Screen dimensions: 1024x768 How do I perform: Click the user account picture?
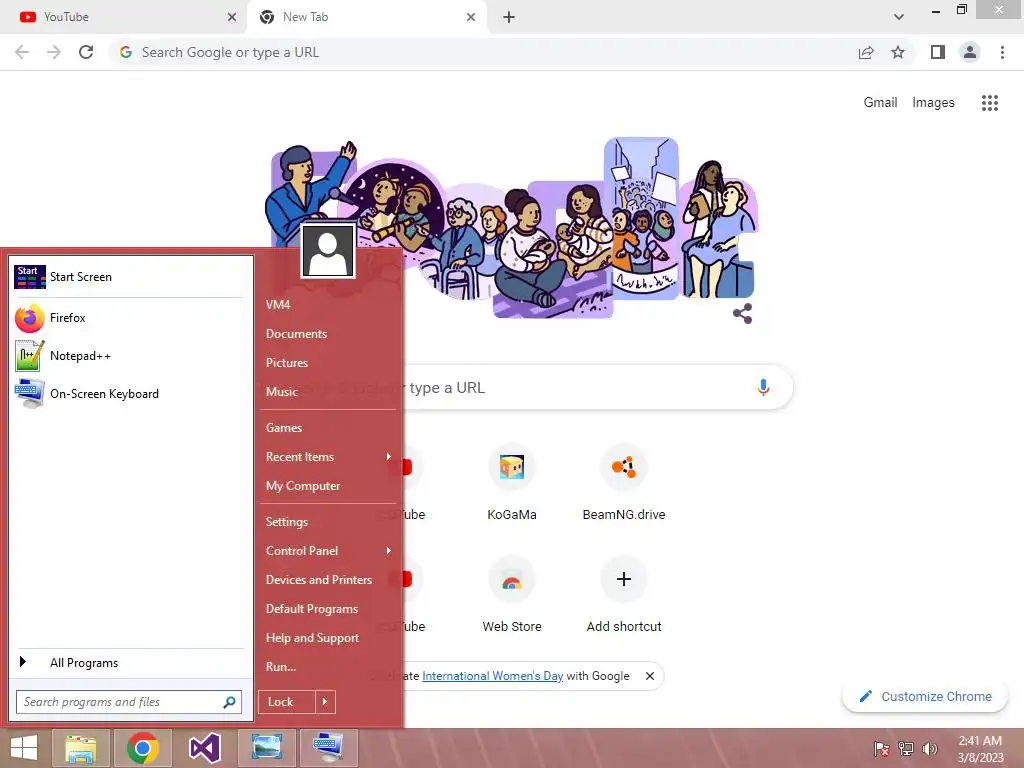pos(328,251)
